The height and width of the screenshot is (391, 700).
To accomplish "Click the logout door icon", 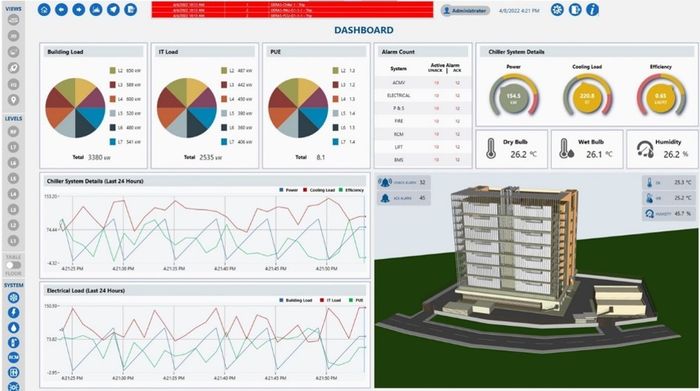I will (x=575, y=9).
